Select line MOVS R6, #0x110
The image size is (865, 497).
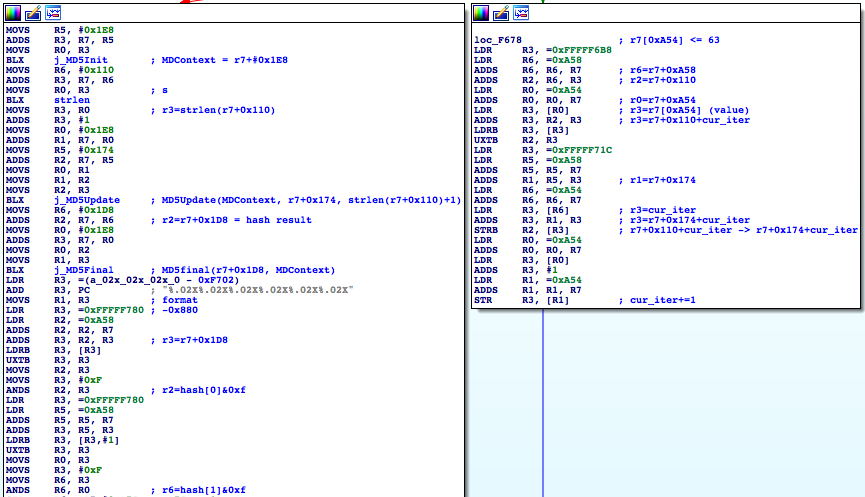pyautogui.click(x=60, y=70)
